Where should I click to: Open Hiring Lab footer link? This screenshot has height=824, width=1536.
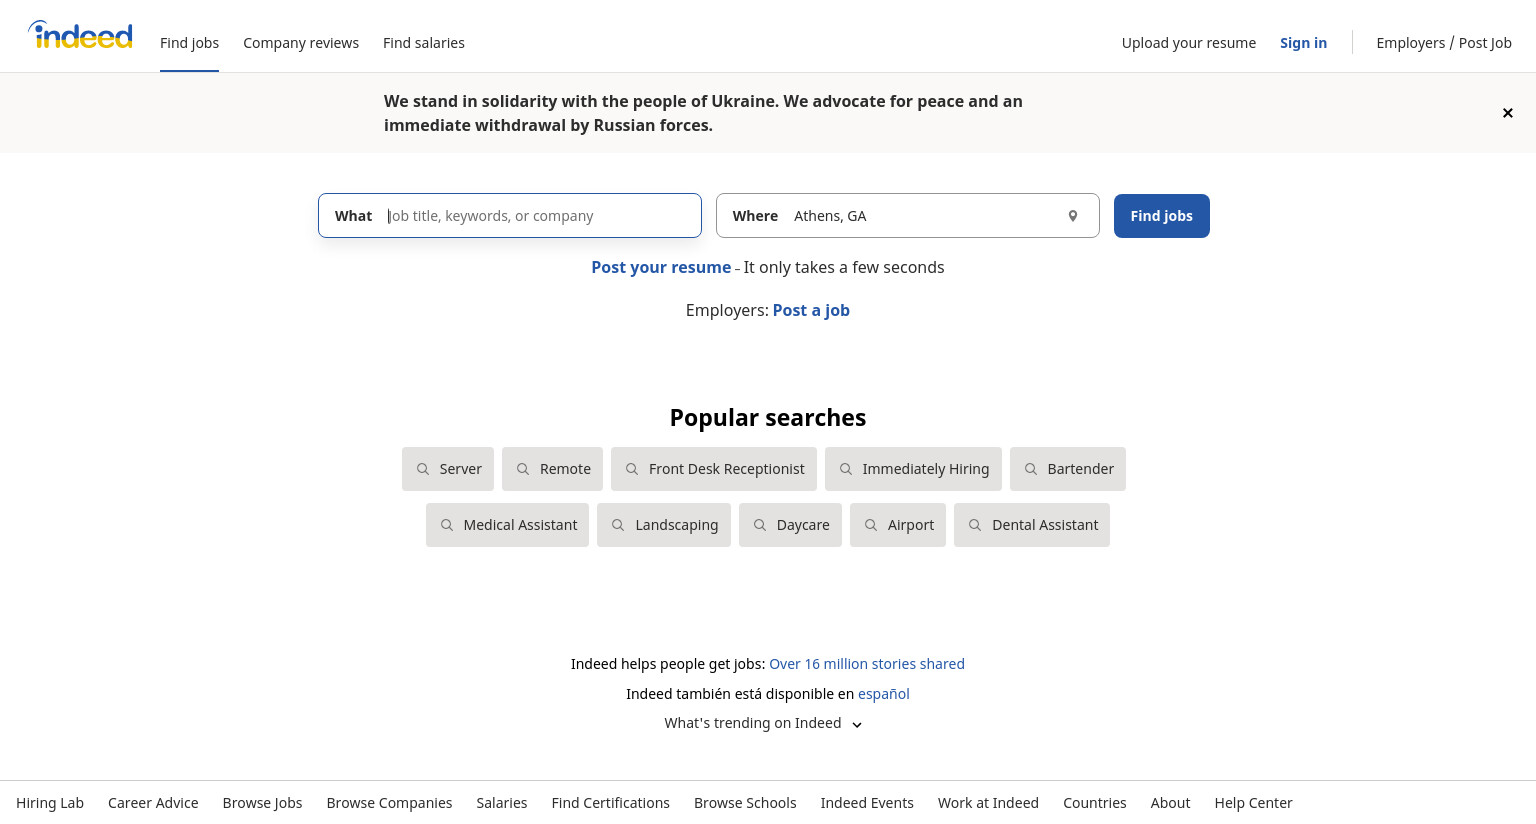coord(50,803)
